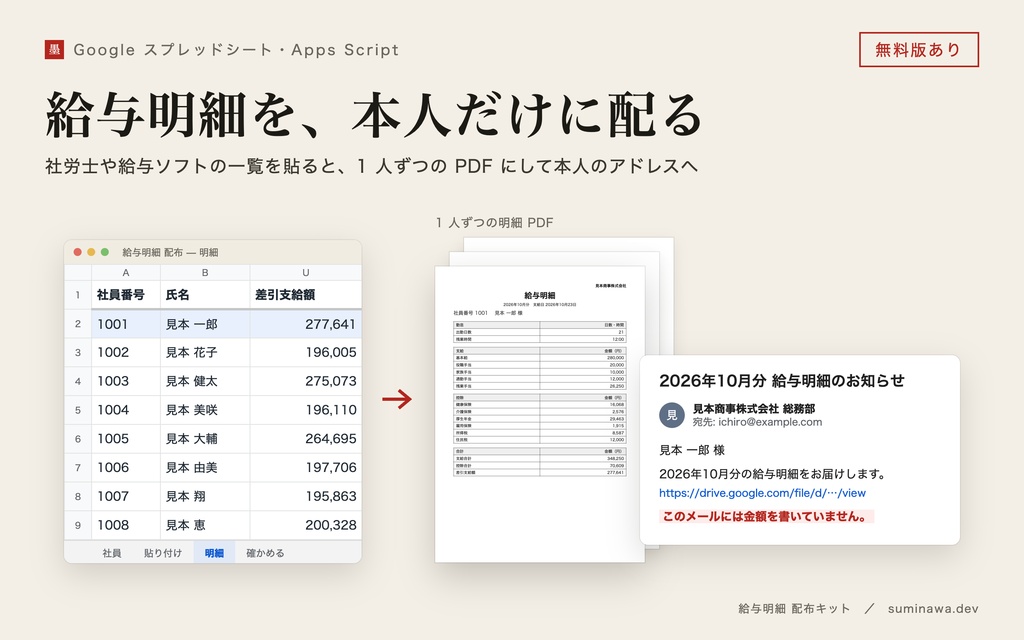Open the 貼り付け sheet tab
Viewport: 1024px width, 640px height.
[163, 553]
